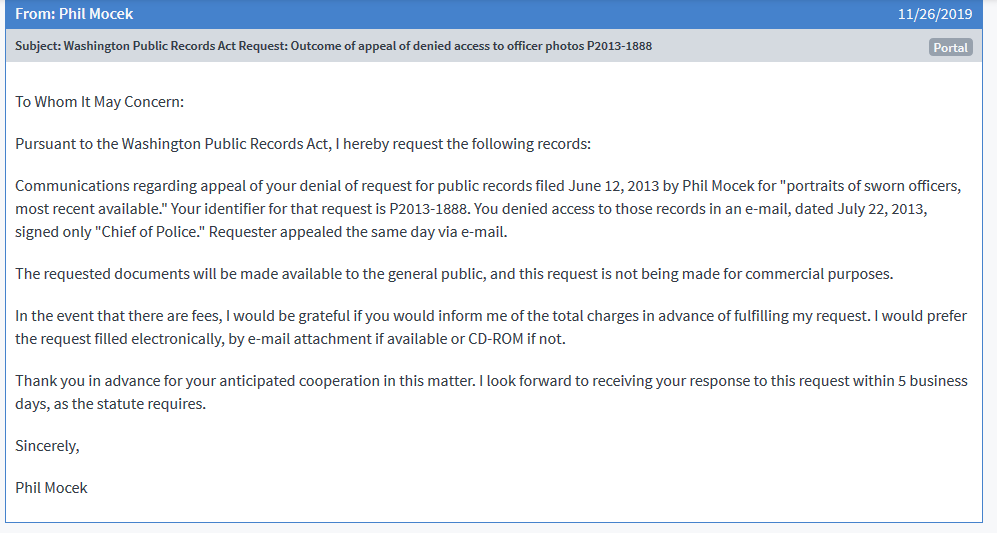Click the paragraph starting "Thank you in advance"
The image size is (997, 533).
[x=490, y=392]
